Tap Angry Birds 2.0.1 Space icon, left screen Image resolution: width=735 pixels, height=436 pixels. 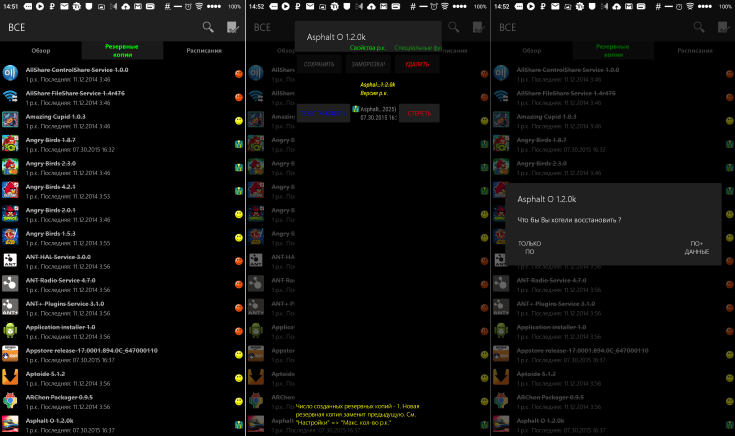[x=10, y=214]
